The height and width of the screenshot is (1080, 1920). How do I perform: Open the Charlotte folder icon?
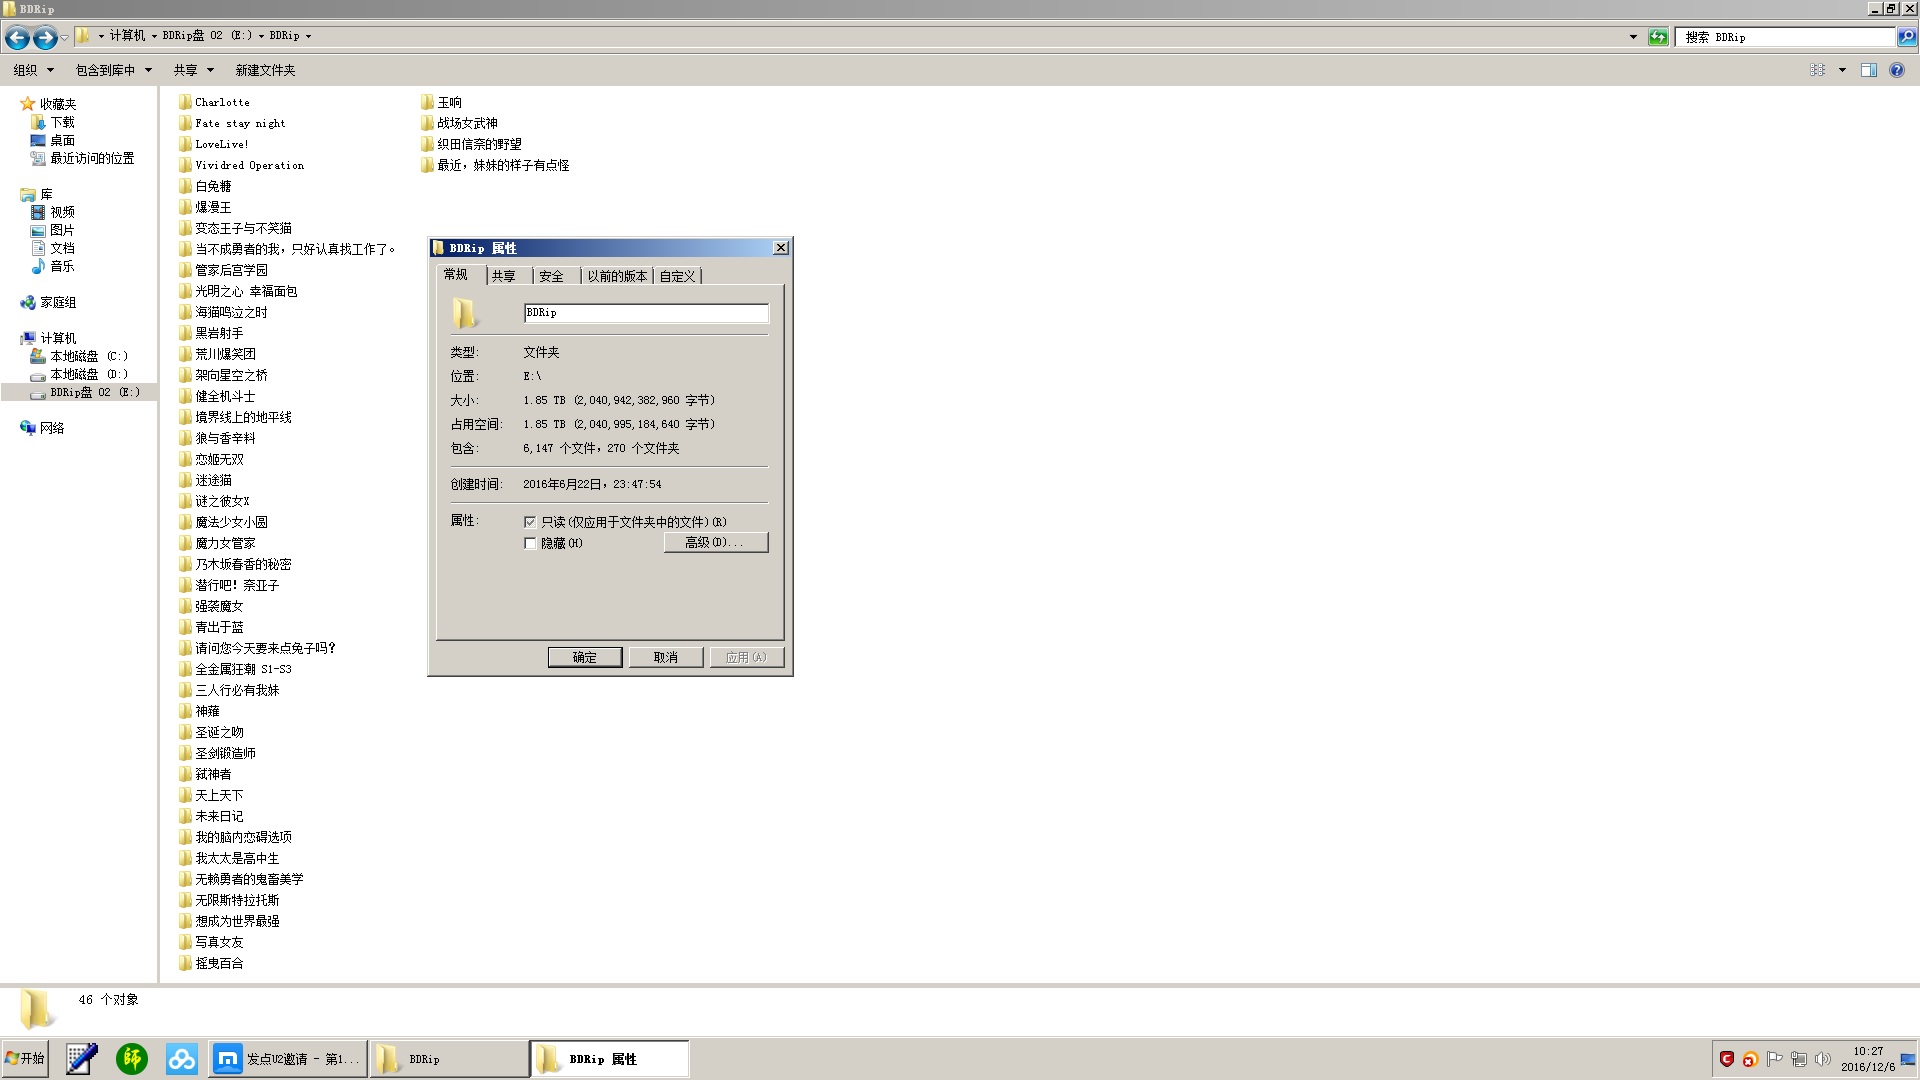click(185, 102)
